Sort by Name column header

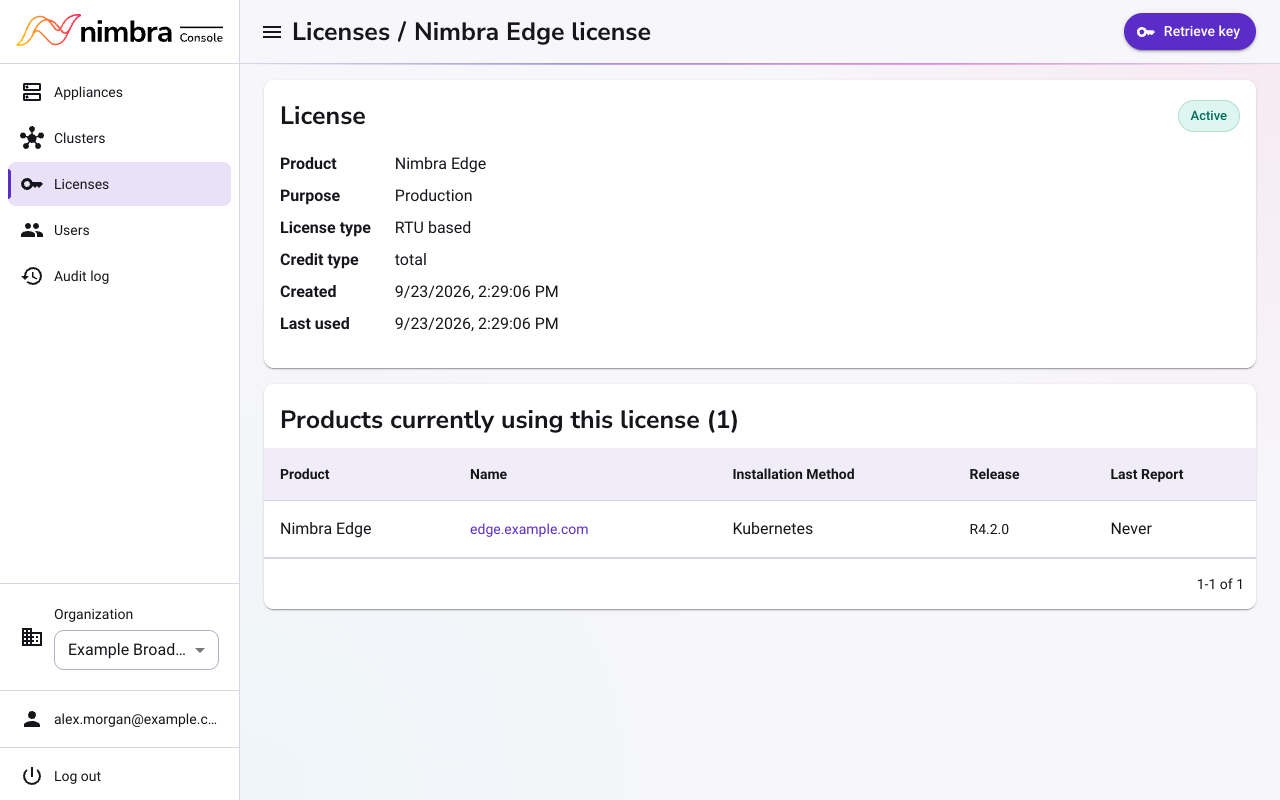coord(488,474)
